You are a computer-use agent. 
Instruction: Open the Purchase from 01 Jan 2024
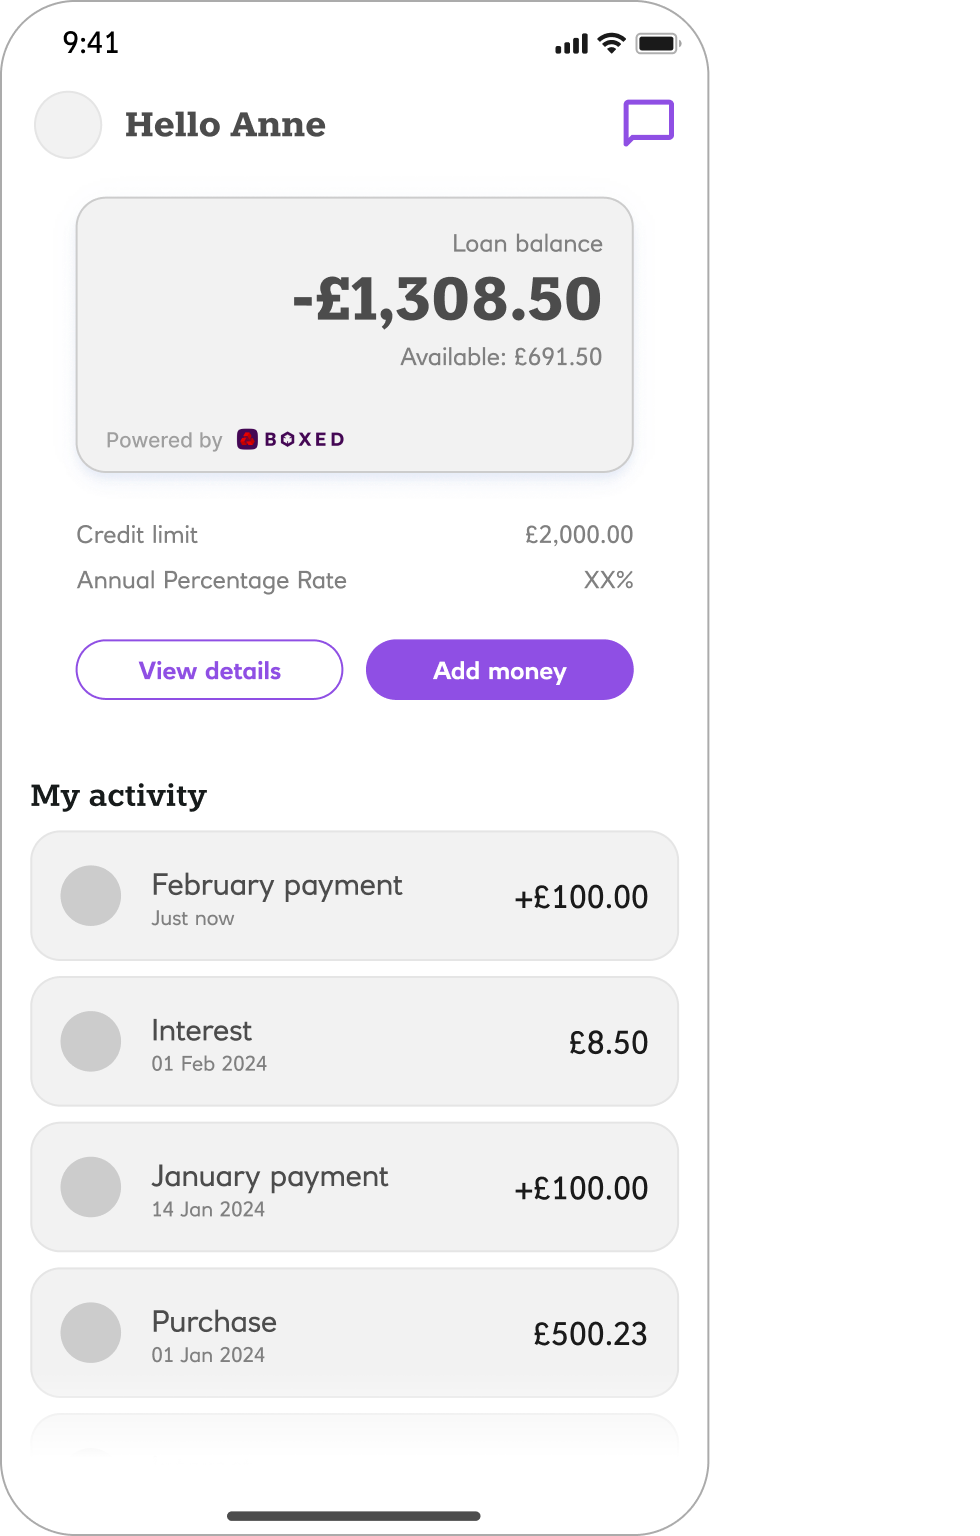tap(354, 1332)
